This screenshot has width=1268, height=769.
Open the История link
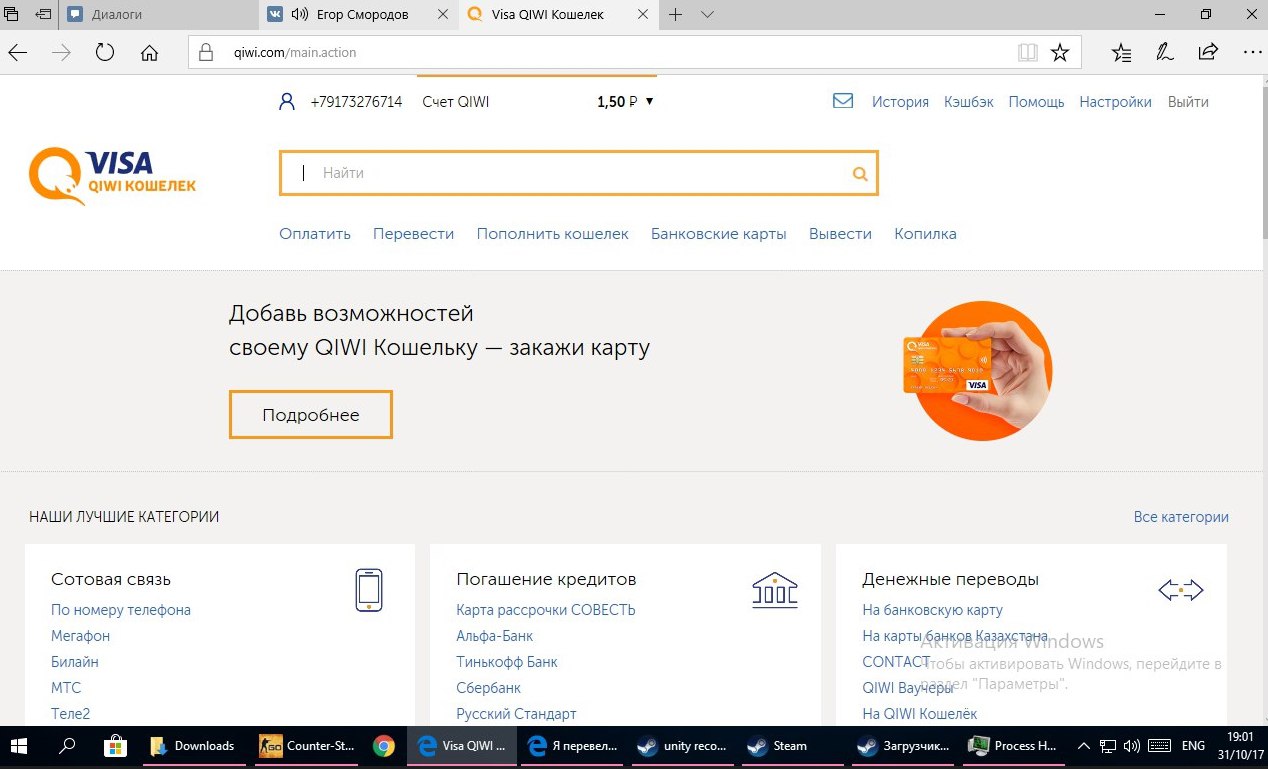900,102
